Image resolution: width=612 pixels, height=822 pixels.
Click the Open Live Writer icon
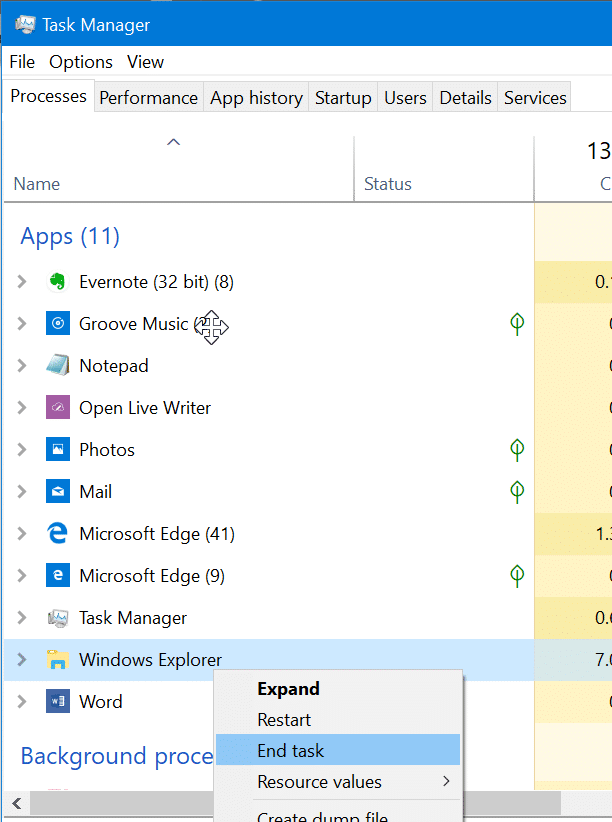click(58, 407)
